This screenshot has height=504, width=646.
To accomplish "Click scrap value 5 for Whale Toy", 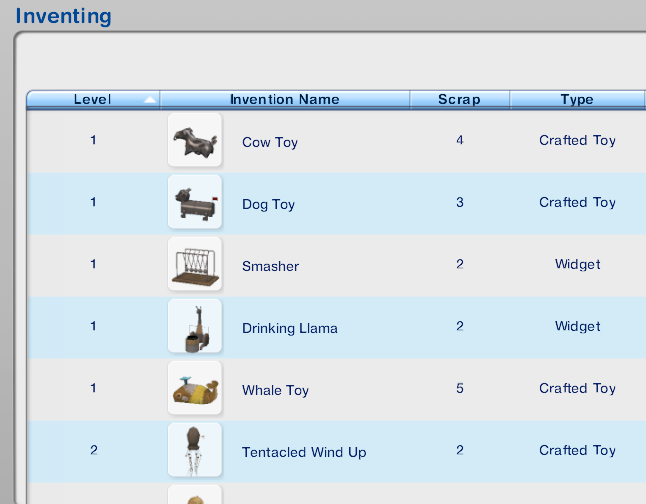I will coord(460,388).
